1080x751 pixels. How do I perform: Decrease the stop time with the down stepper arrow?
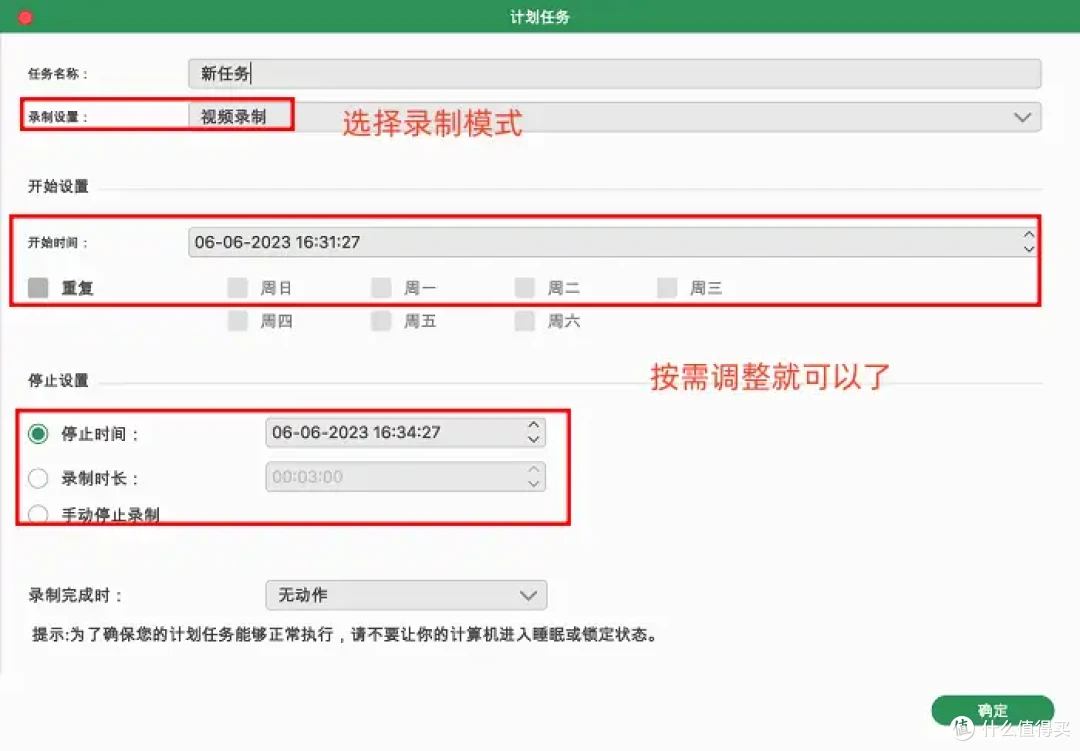click(x=534, y=439)
